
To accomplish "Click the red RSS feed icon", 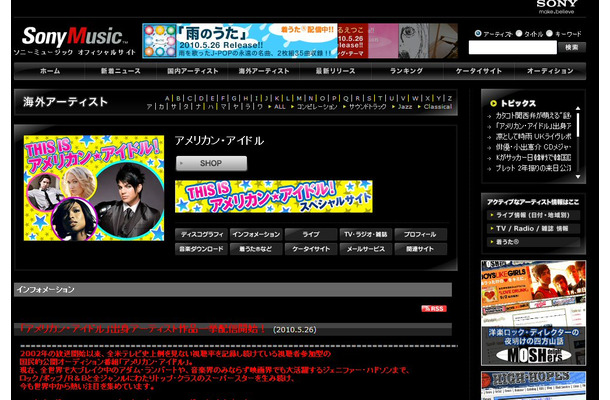I will pos(434,309).
